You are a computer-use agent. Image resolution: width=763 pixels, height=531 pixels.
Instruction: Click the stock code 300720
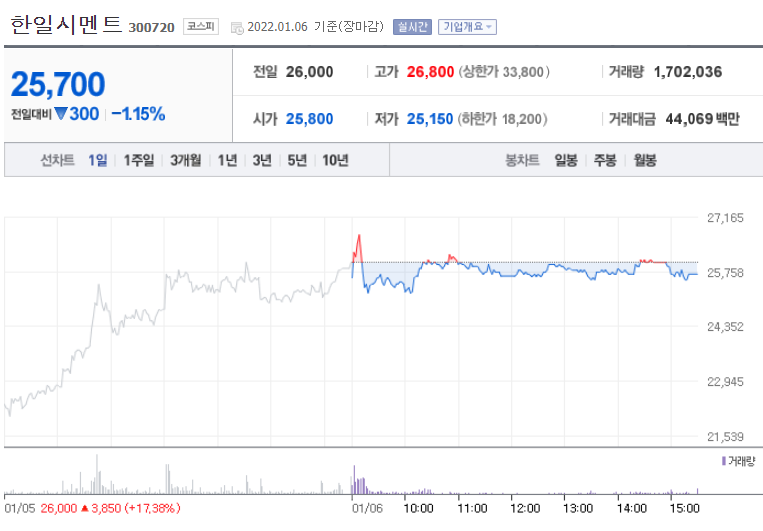click(x=151, y=27)
